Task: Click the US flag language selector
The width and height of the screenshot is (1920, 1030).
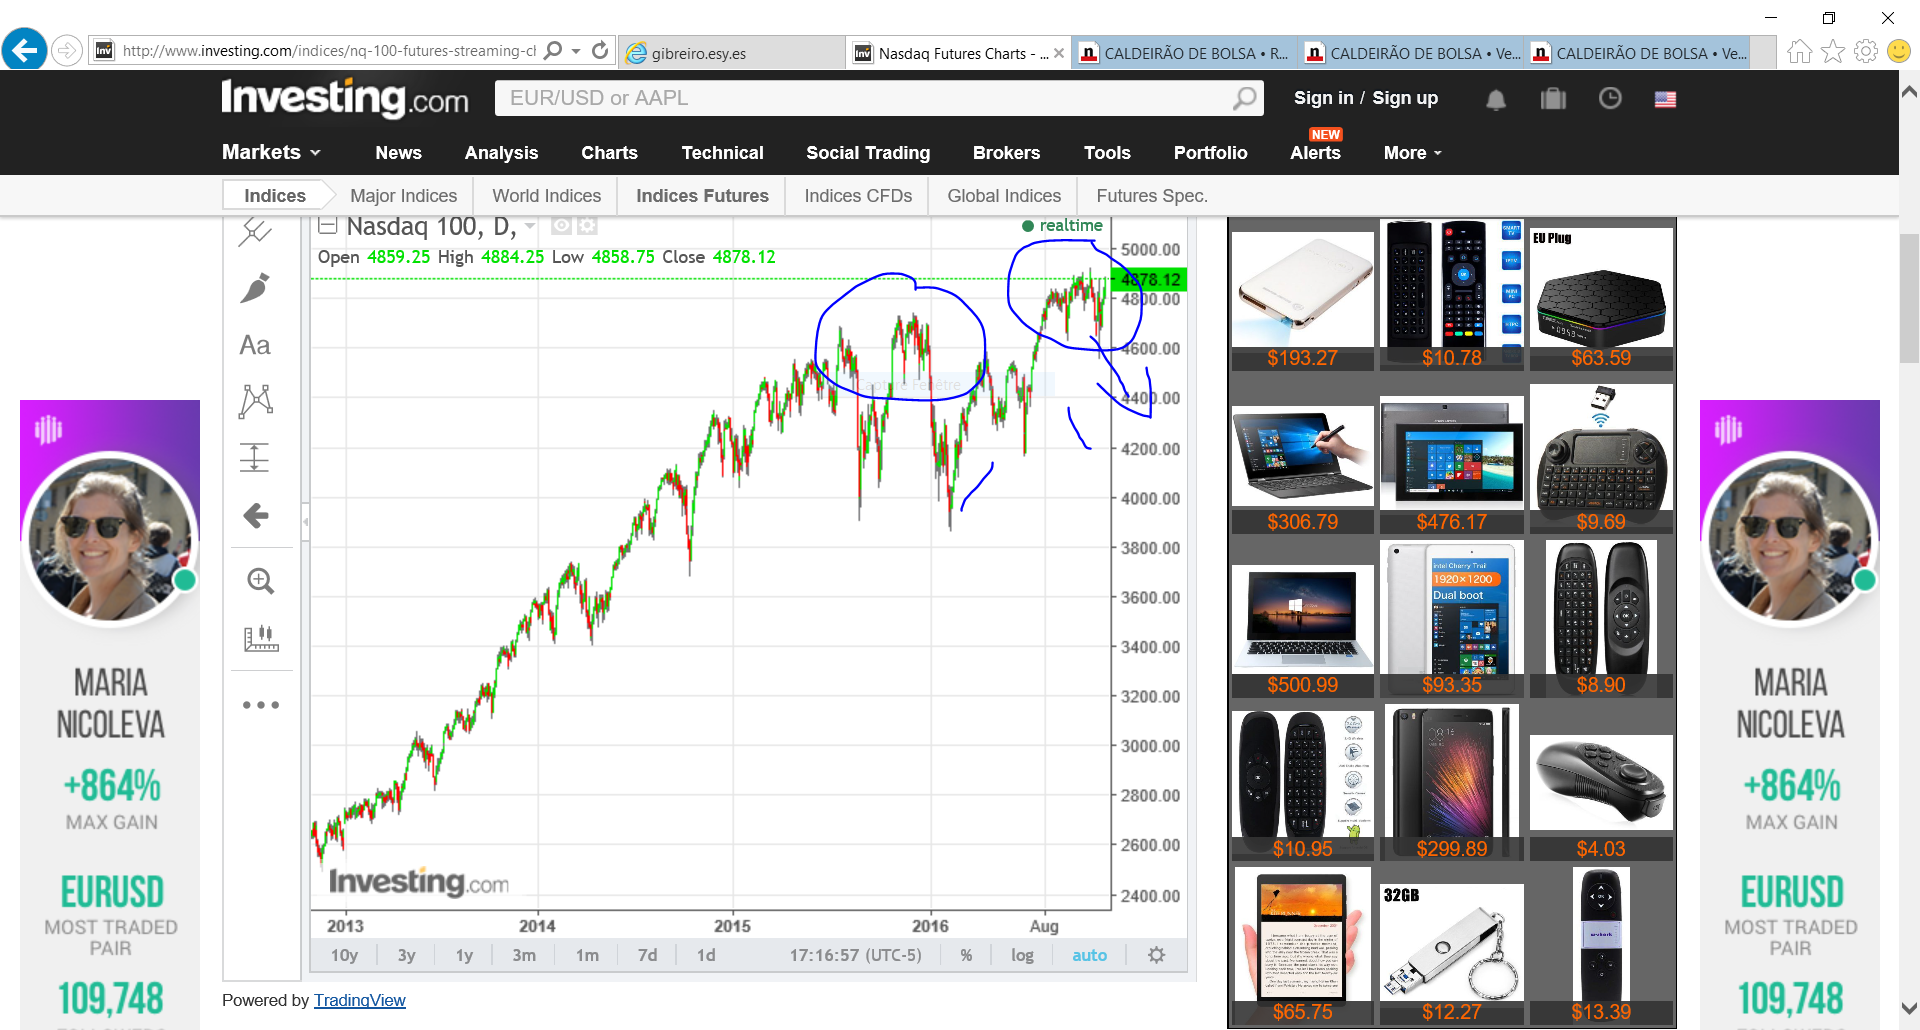Action: click(x=1665, y=99)
